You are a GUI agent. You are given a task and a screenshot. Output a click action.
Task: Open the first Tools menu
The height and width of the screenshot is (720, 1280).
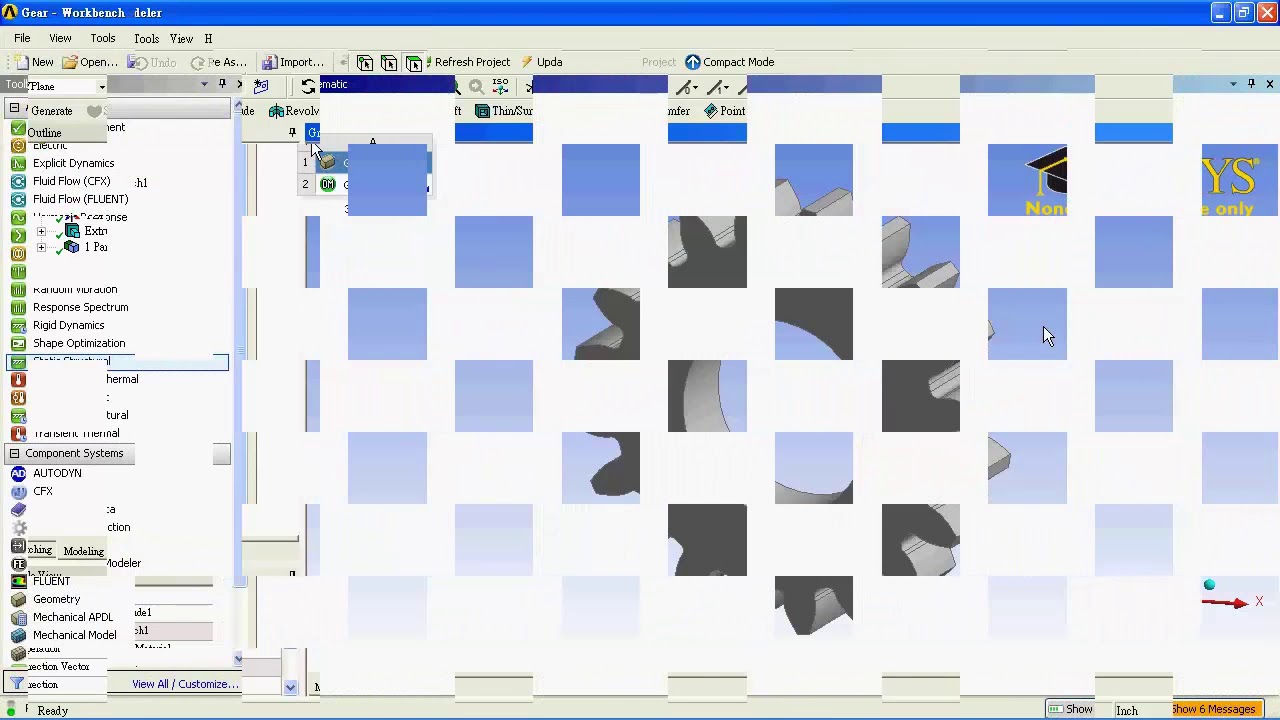click(x=103, y=38)
